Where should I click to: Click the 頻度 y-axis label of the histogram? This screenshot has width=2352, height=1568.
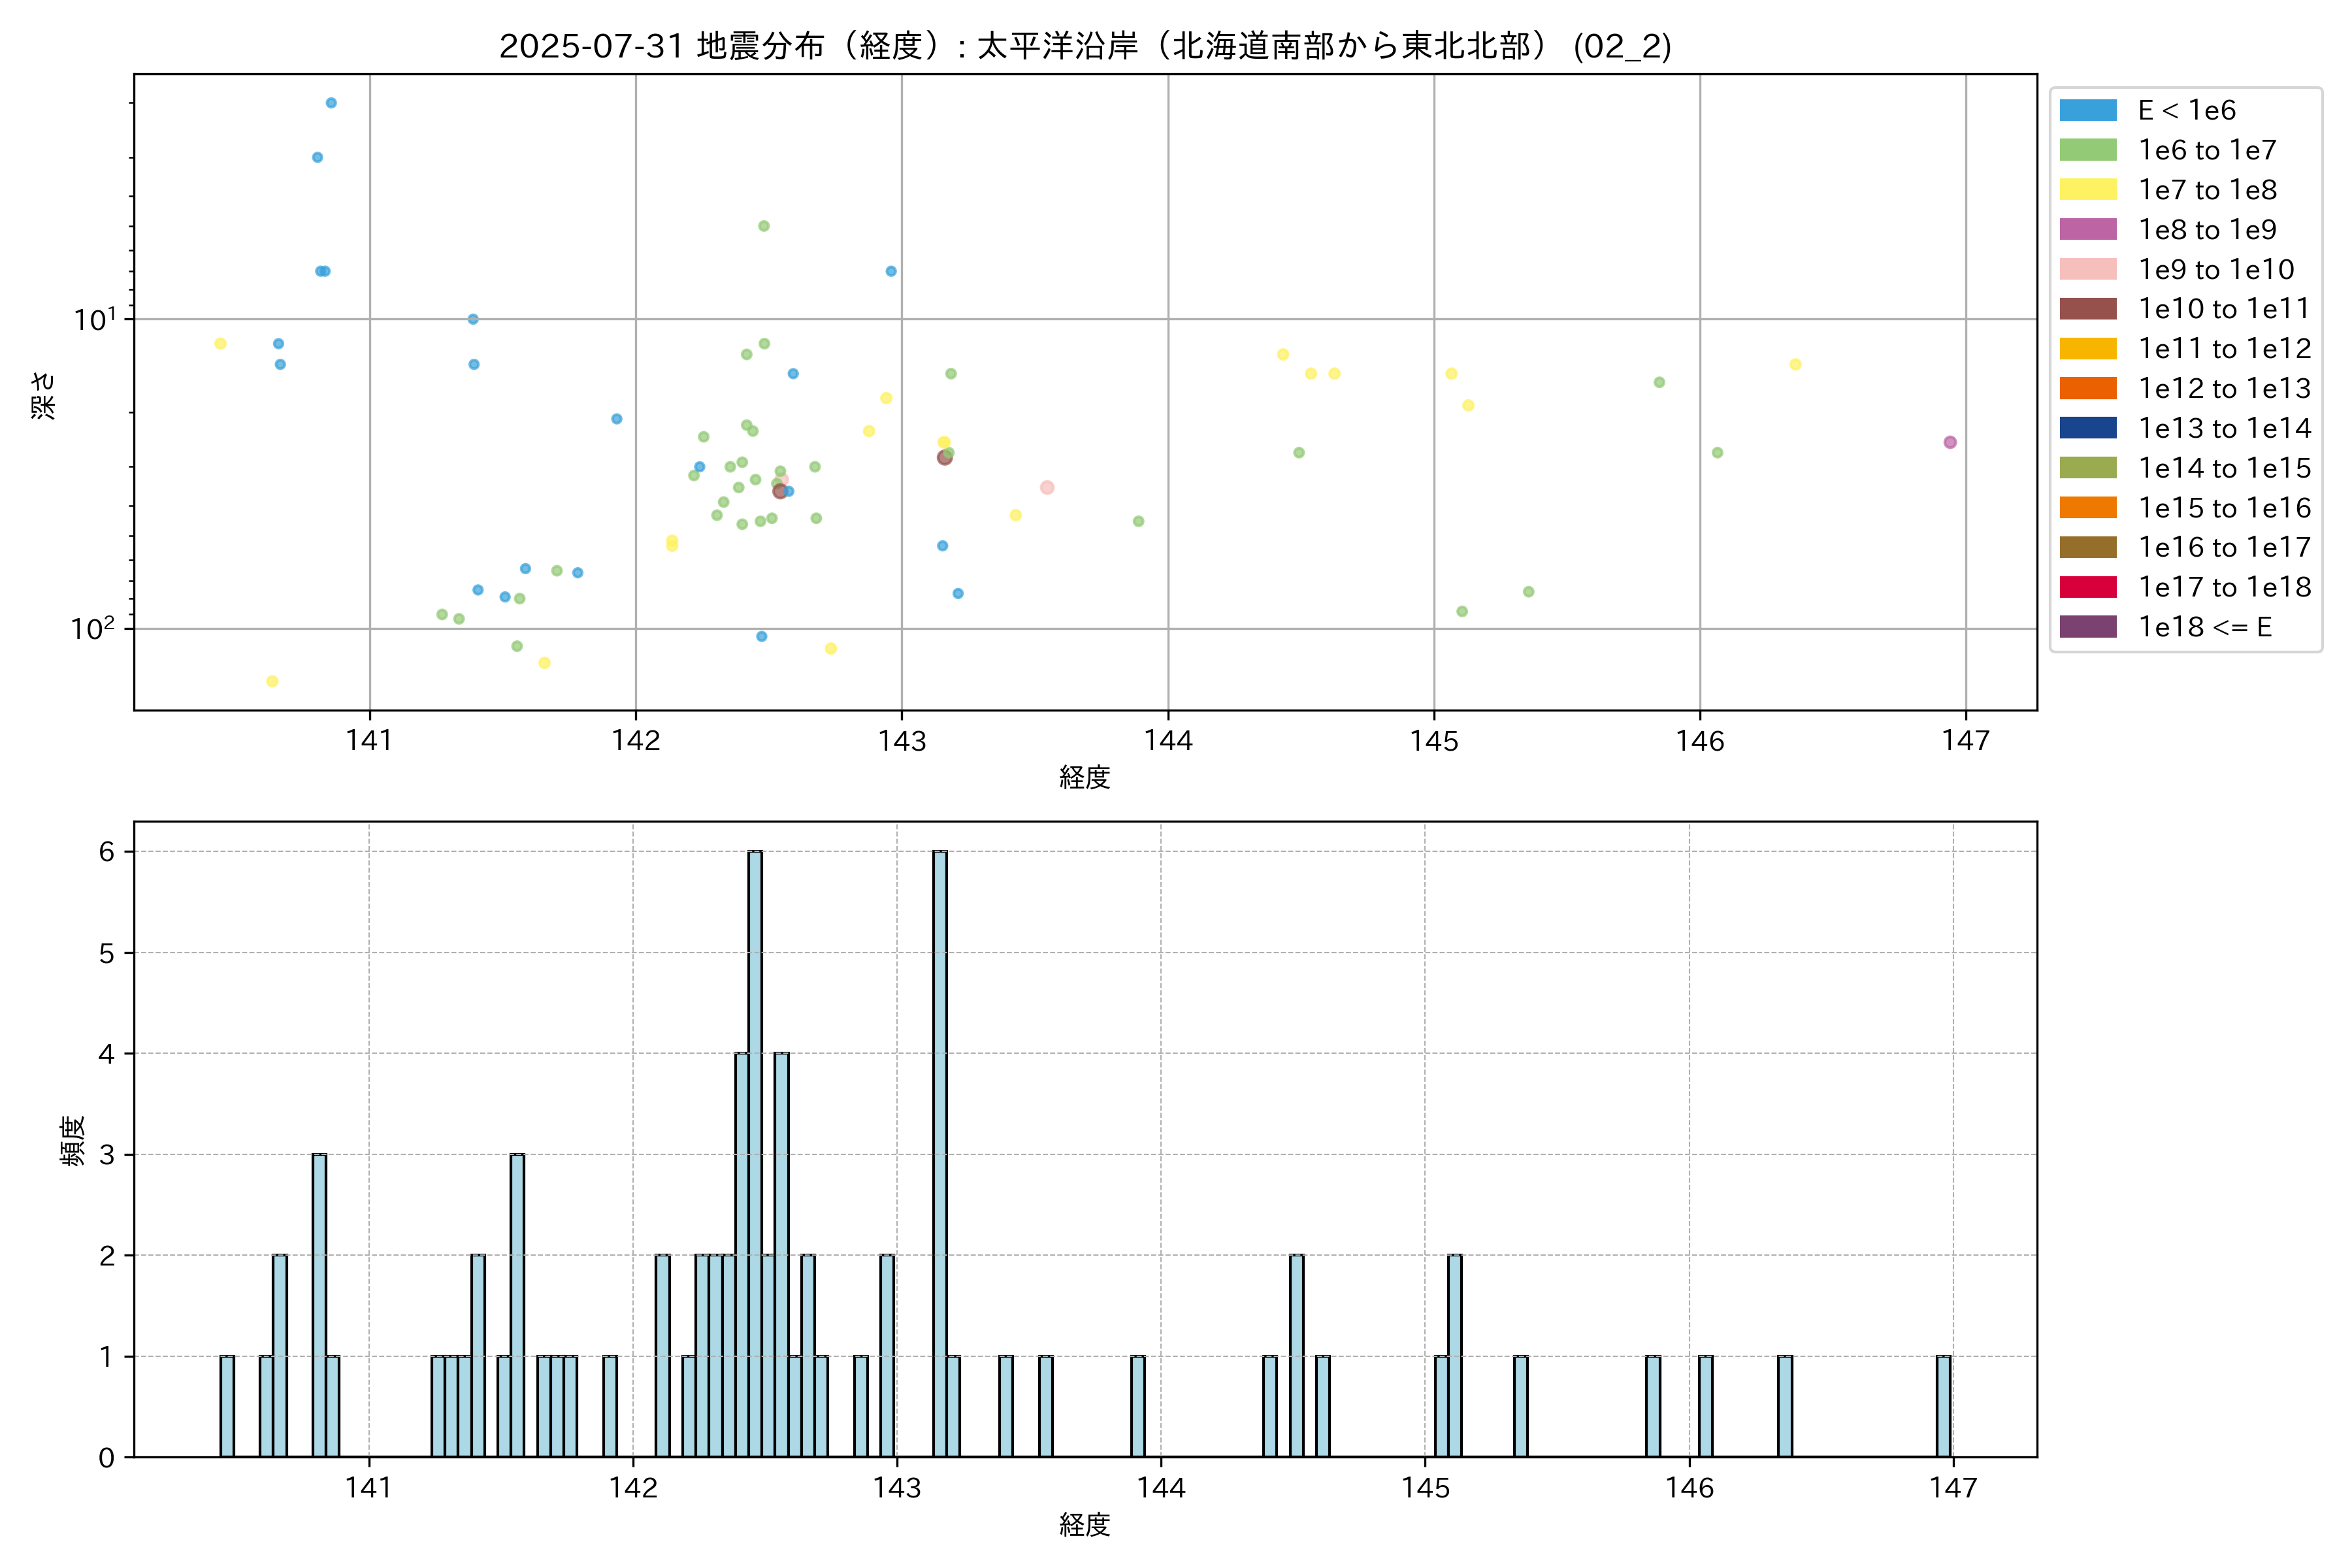click(x=73, y=1141)
